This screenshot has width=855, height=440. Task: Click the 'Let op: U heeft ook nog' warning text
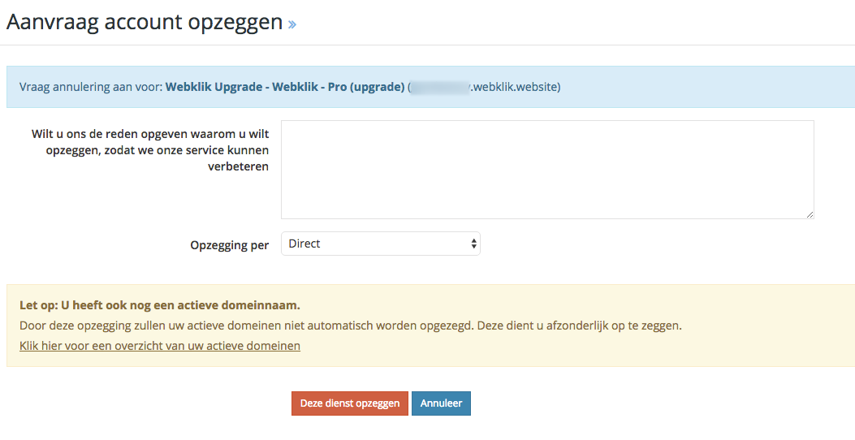160,305
